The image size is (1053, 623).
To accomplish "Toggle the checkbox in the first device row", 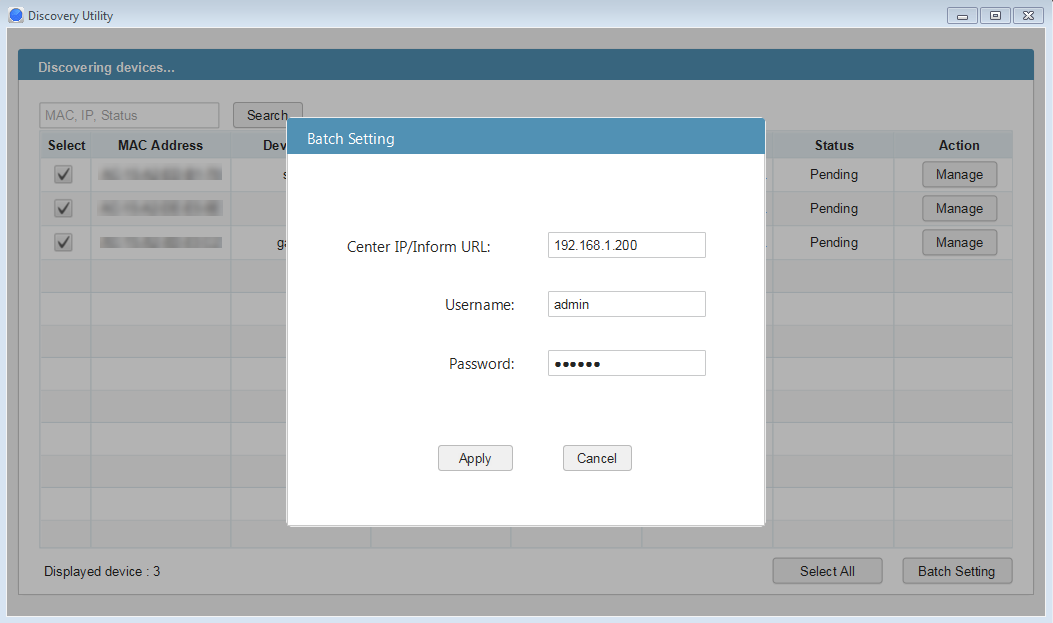I will pos(63,175).
